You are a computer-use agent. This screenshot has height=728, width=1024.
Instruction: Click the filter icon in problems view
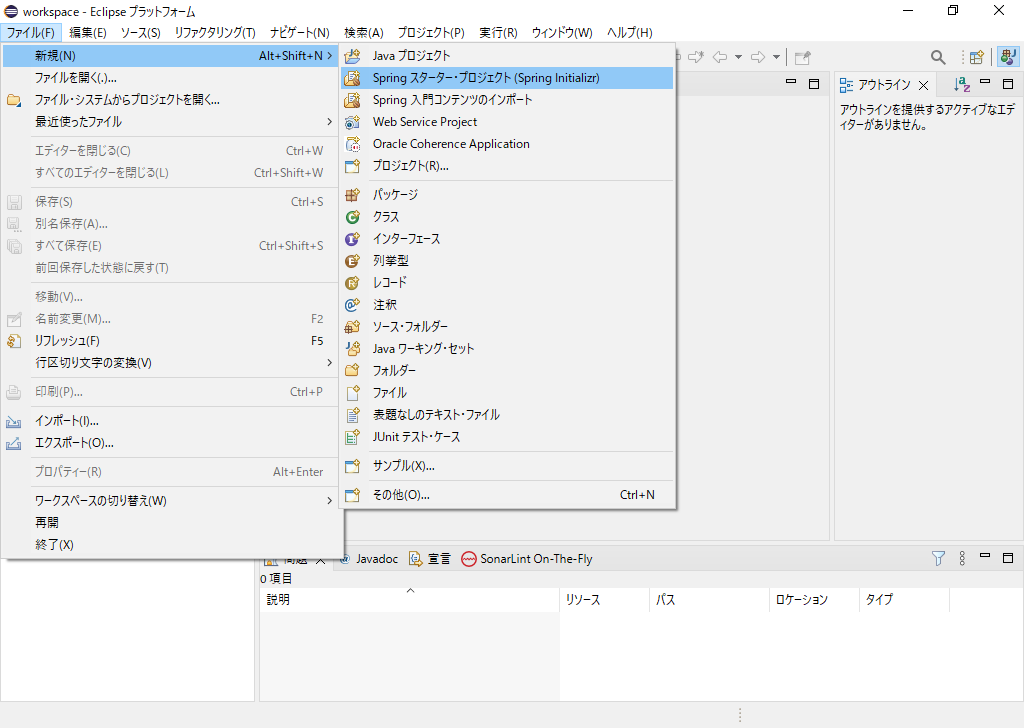click(x=938, y=558)
